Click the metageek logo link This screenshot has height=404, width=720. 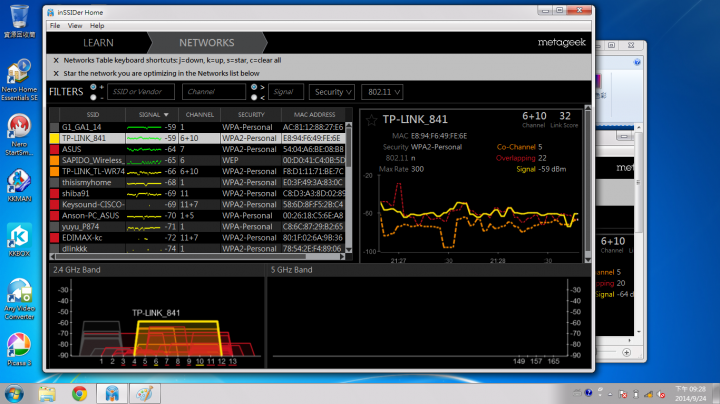tap(562, 43)
